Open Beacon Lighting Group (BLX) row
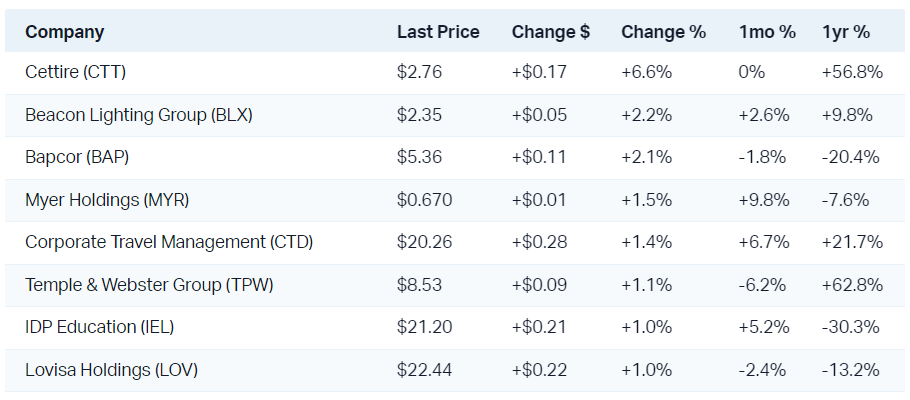The height and width of the screenshot is (400, 910). (x=139, y=114)
